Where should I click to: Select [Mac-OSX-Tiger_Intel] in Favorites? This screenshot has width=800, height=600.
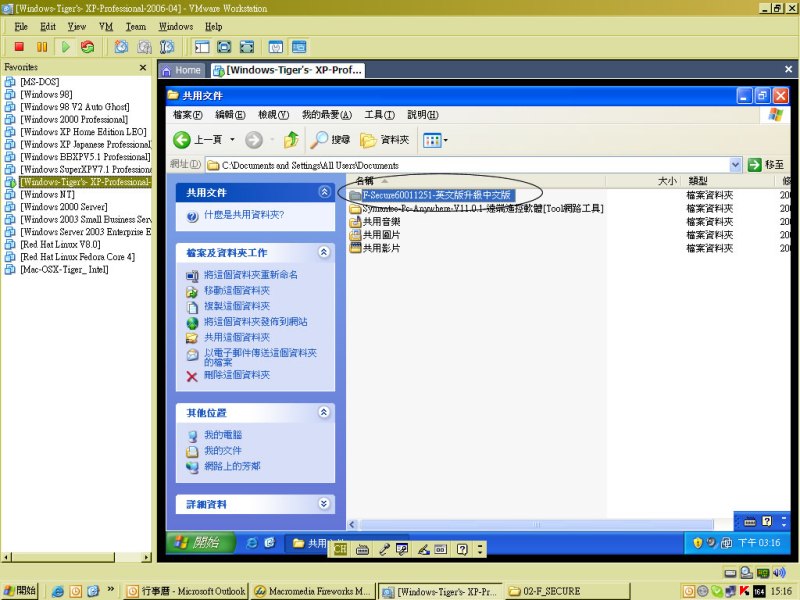click(x=64, y=269)
